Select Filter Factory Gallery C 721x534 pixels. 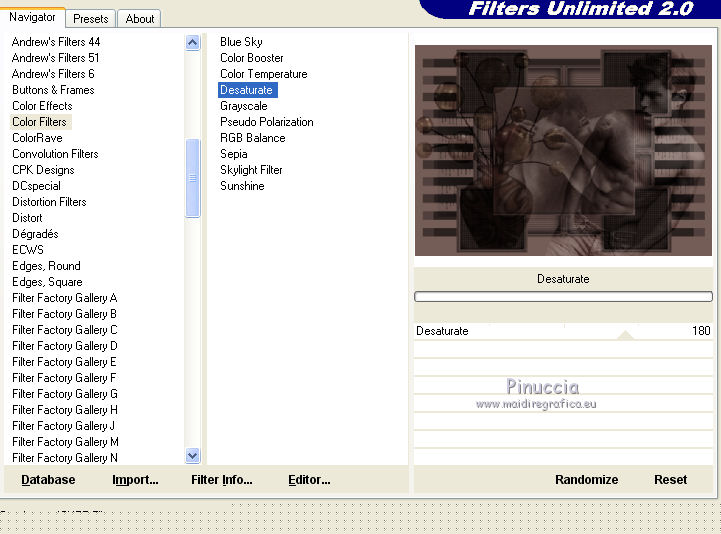[x=64, y=330]
